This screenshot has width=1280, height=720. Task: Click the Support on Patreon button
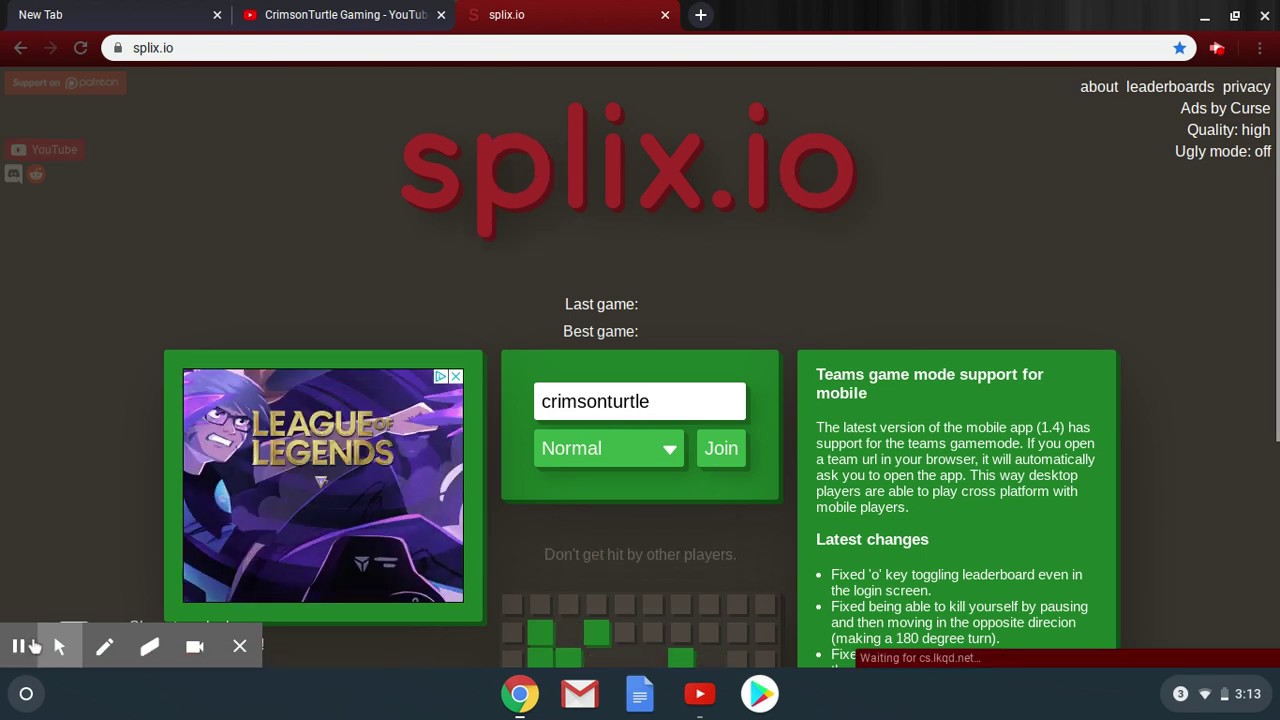click(65, 83)
